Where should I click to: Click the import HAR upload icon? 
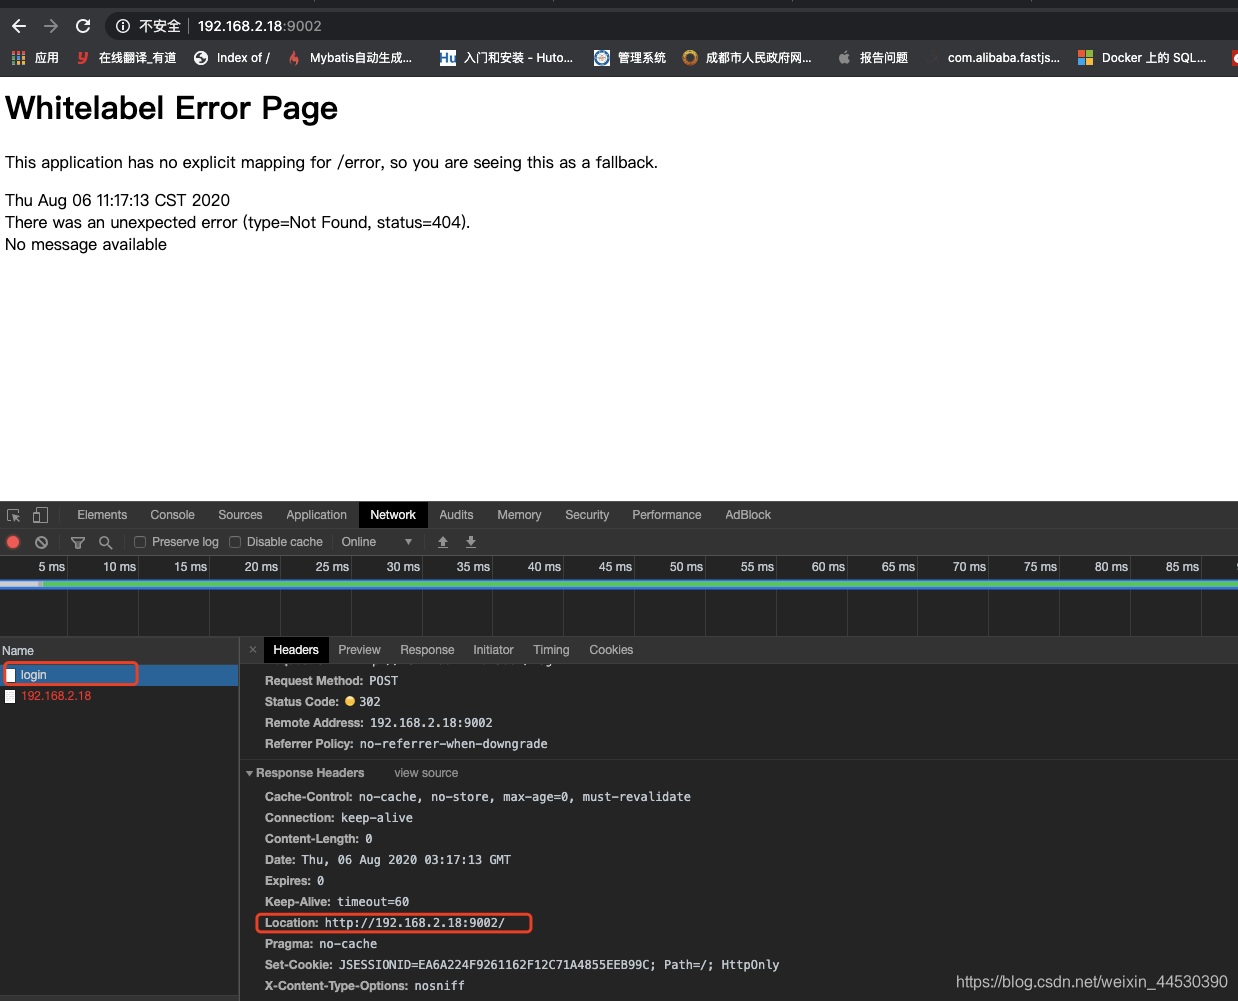[443, 542]
